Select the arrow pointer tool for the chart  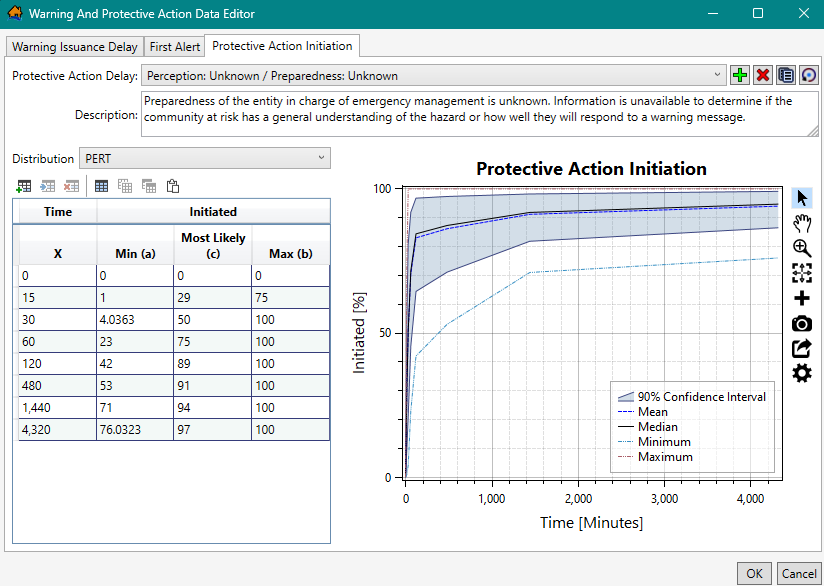tap(801, 197)
